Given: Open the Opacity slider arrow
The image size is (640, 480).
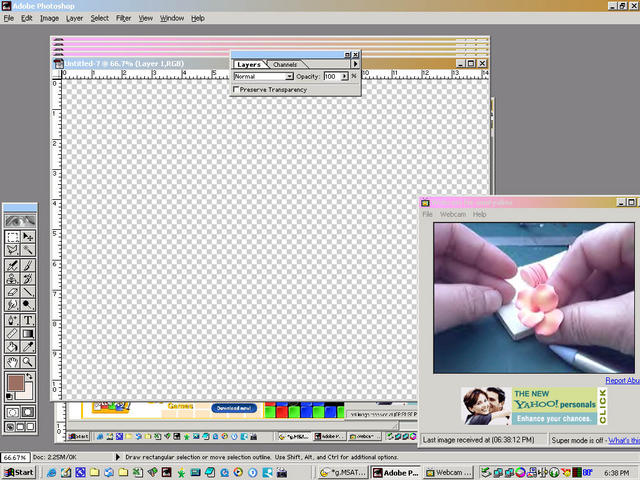Looking at the screenshot, I should coord(344,76).
